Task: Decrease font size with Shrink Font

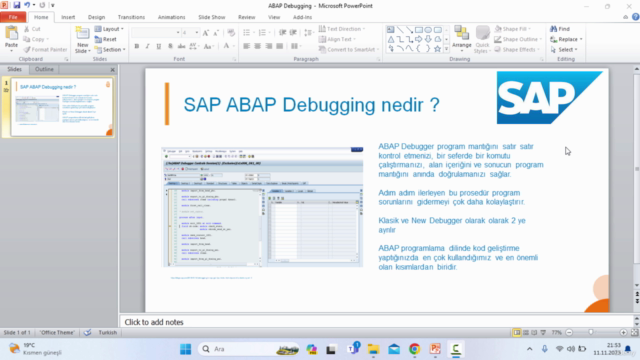Action: coord(216,33)
